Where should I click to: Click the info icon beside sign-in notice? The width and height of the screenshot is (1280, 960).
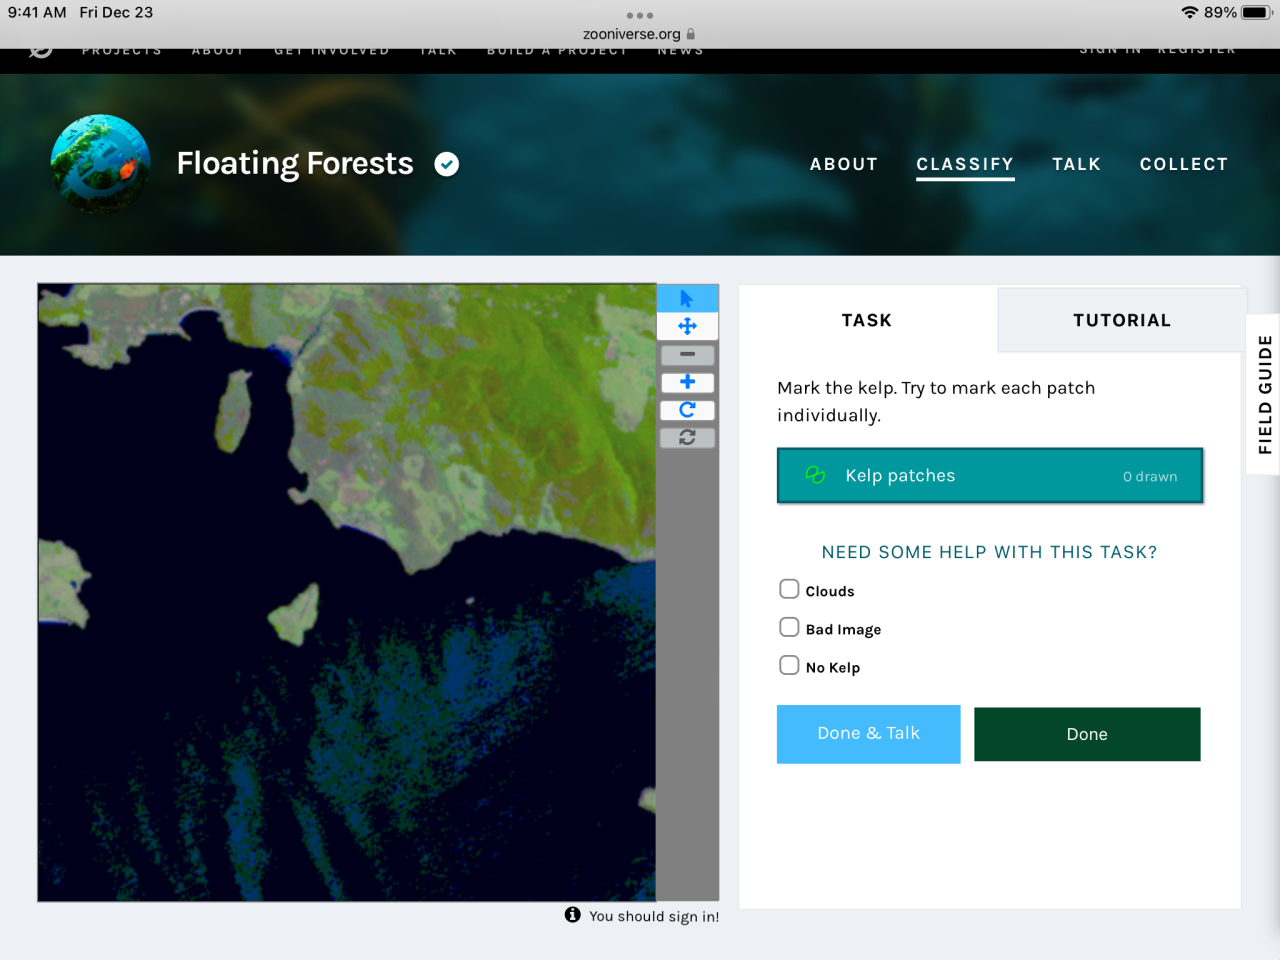click(572, 915)
